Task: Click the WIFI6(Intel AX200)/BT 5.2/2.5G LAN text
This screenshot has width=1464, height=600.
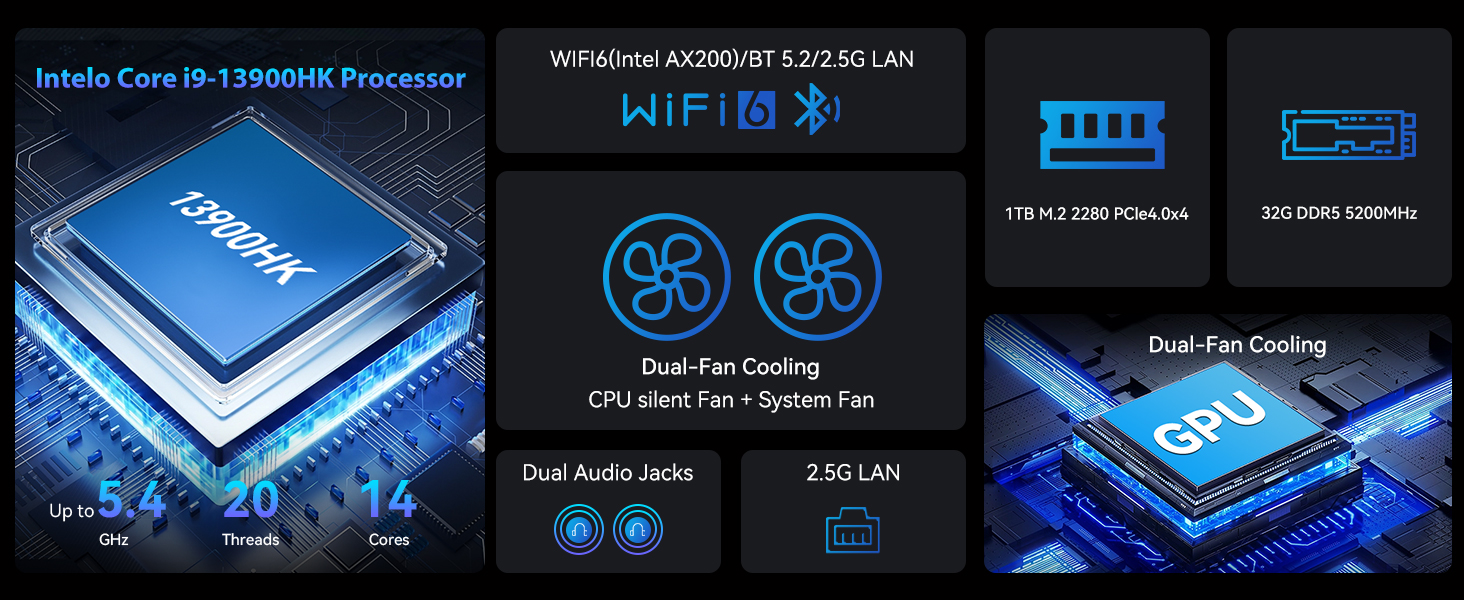Action: (x=732, y=59)
